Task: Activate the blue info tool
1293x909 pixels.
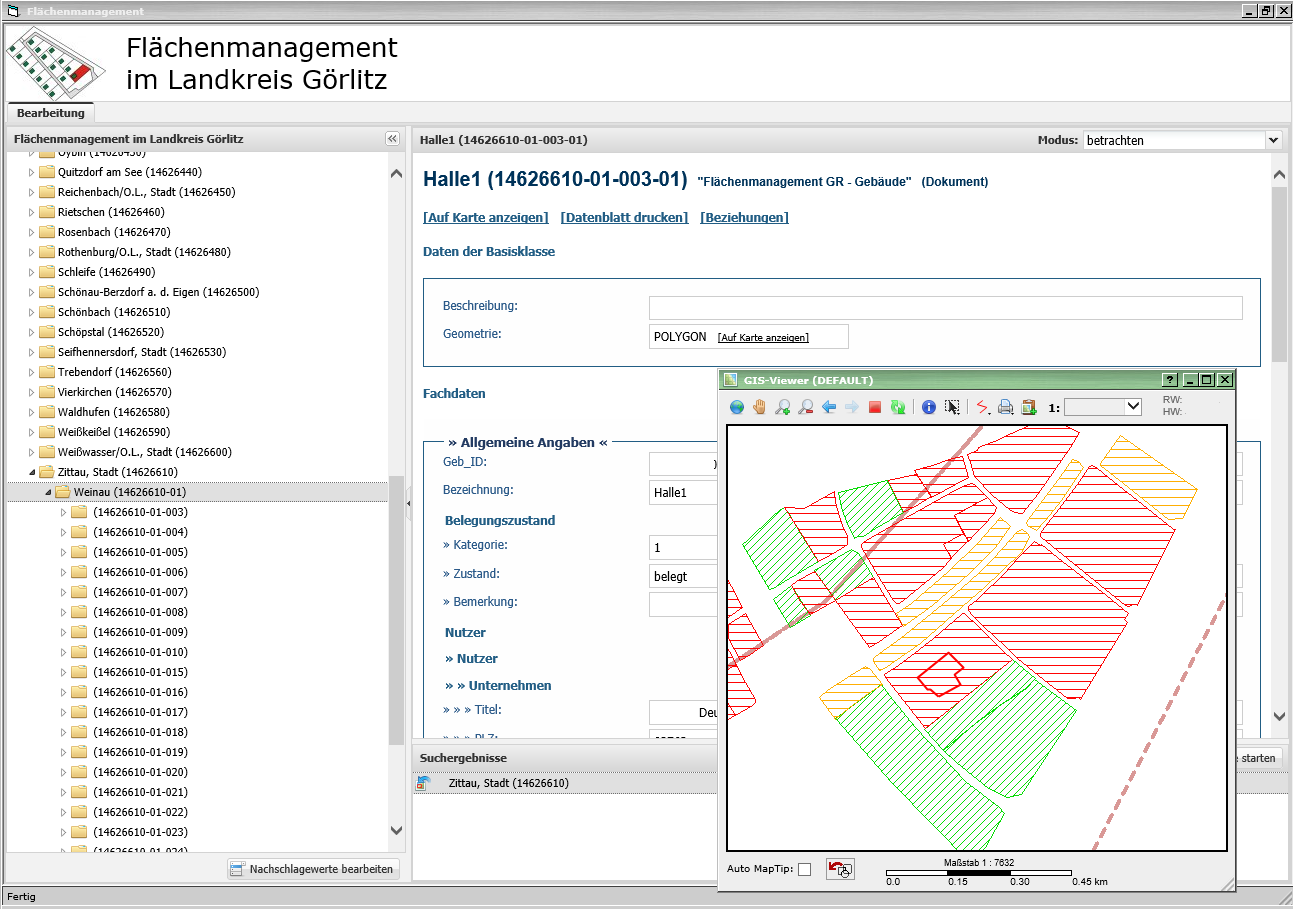Action: (x=929, y=407)
